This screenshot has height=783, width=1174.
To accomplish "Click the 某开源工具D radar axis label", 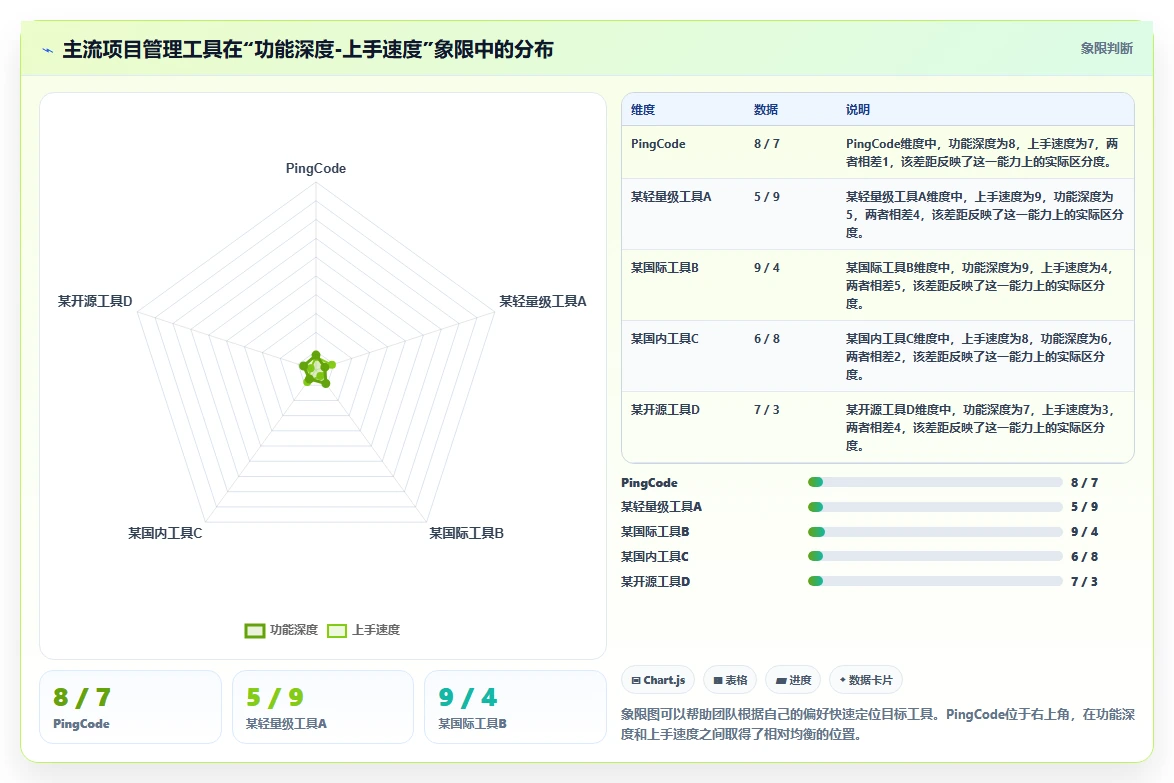I will 95,302.
